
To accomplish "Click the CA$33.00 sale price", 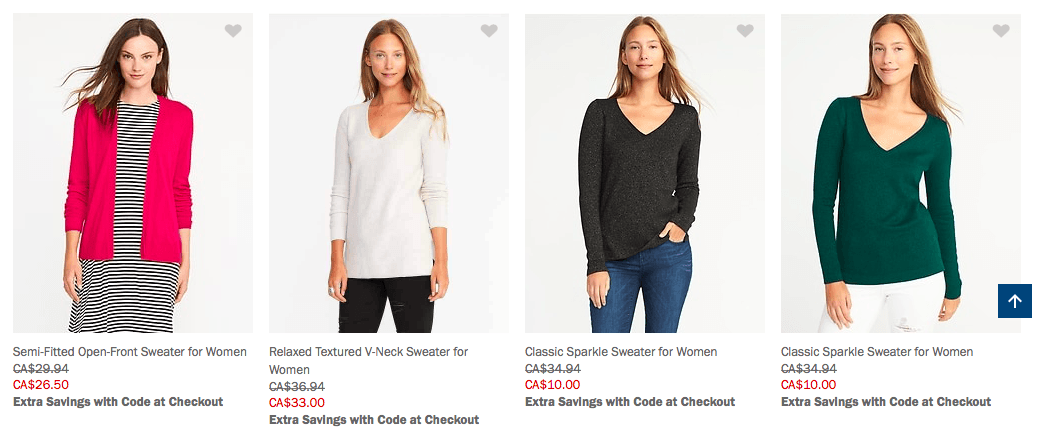I will 297,403.
